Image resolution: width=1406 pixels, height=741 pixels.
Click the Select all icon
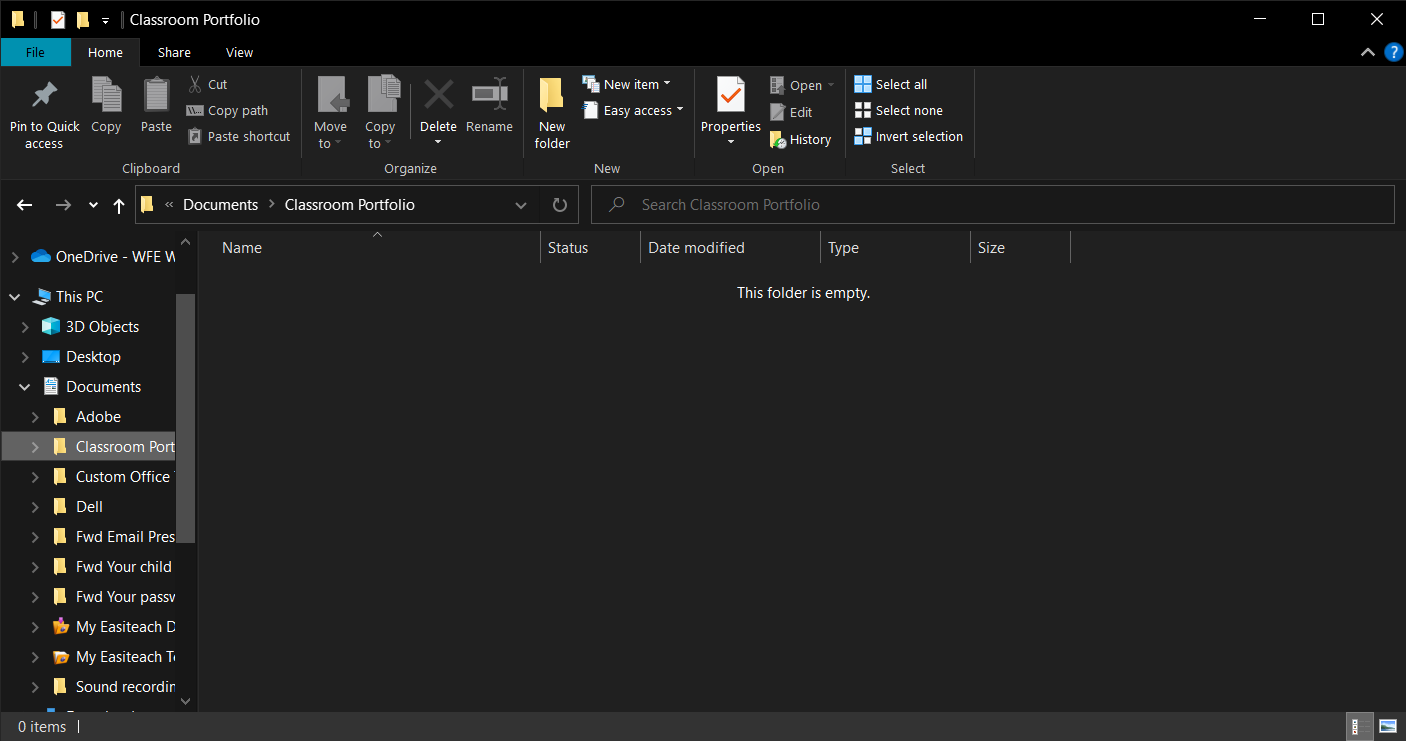coord(863,84)
